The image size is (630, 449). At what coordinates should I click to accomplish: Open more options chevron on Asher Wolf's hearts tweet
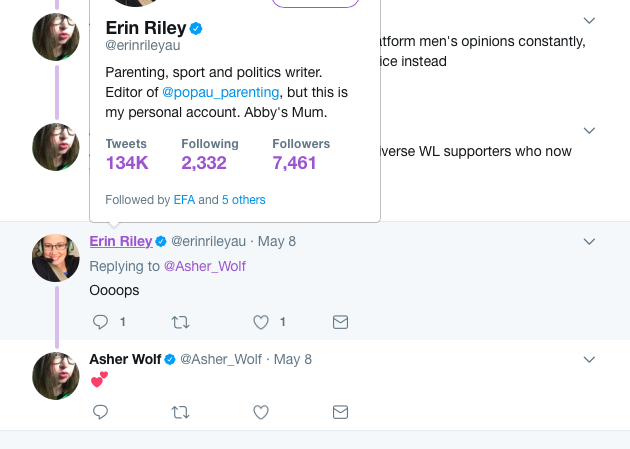point(589,359)
